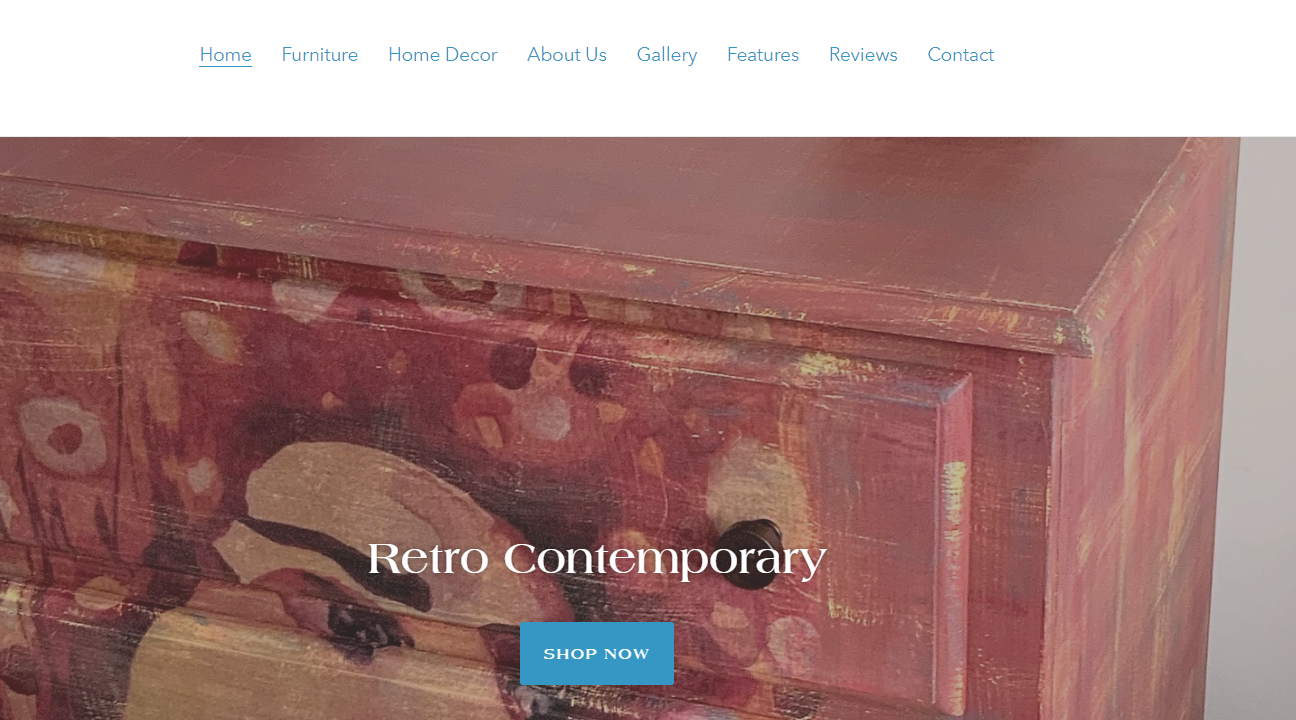Visit the About Us page
Viewport: 1296px width, 720px height.
(x=567, y=55)
